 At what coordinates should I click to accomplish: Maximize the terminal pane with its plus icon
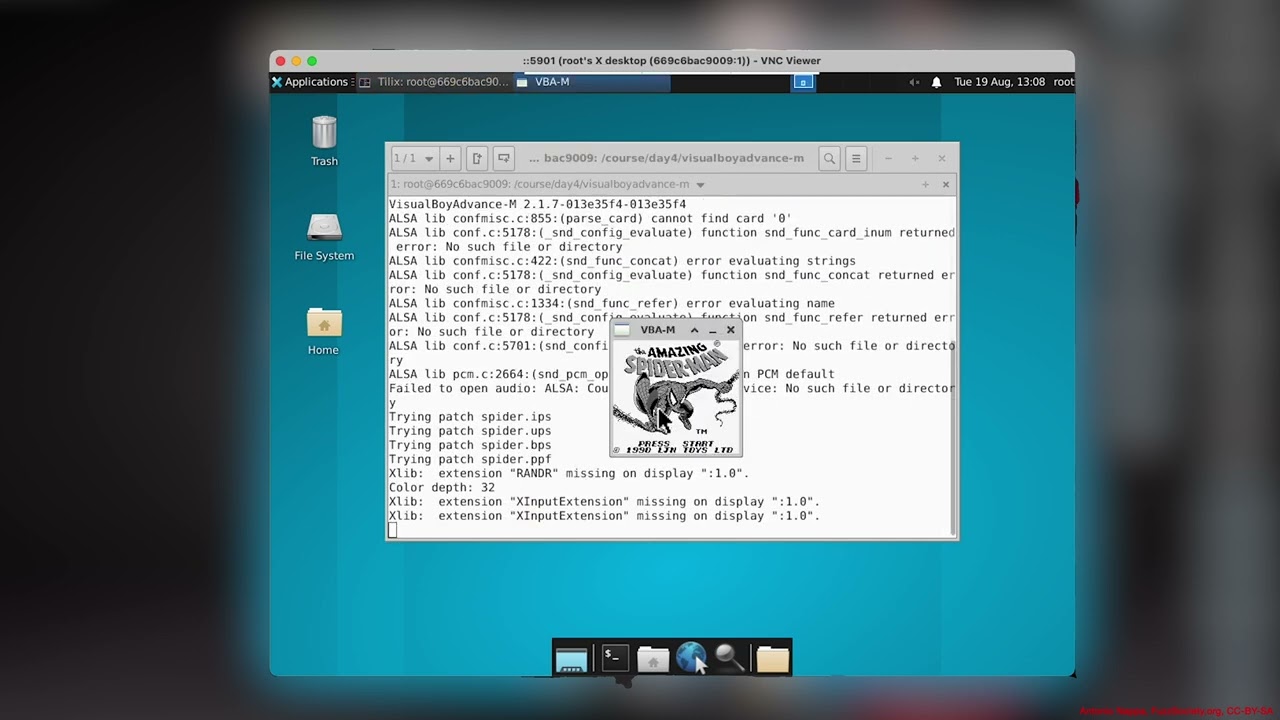[925, 184]
